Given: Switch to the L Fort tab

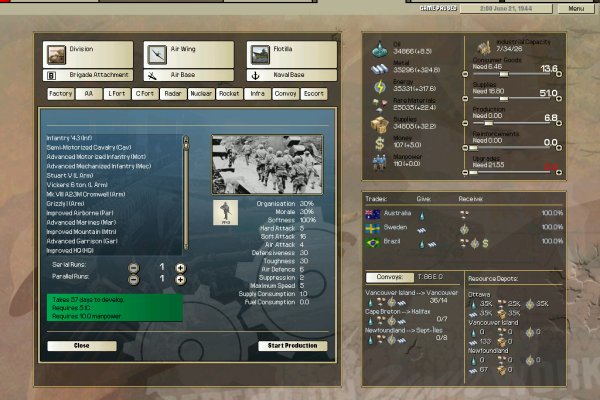Looking at the screenshot, I should coord(117,94).
